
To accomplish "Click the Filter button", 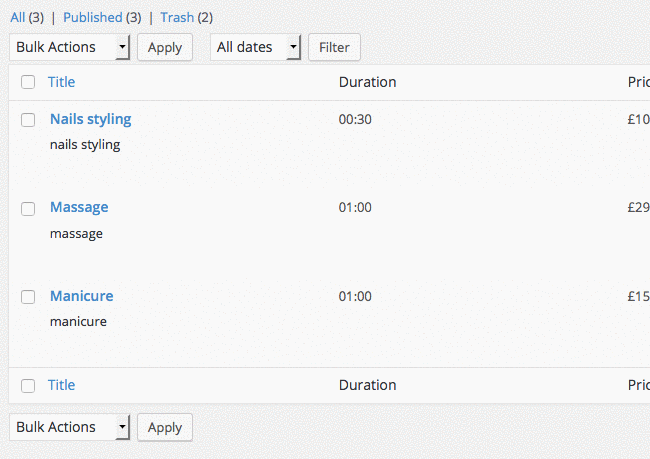I will click(334, 47).
